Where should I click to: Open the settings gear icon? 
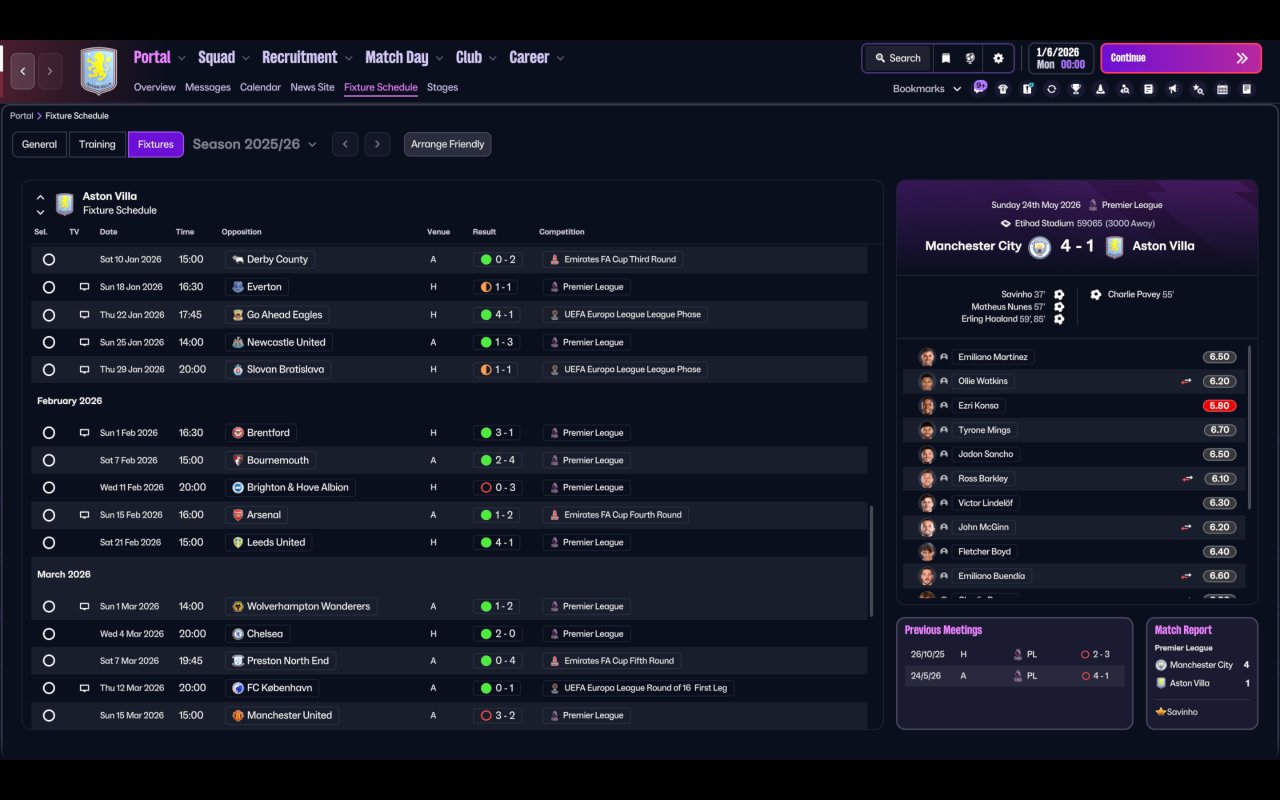click(998, 58)
